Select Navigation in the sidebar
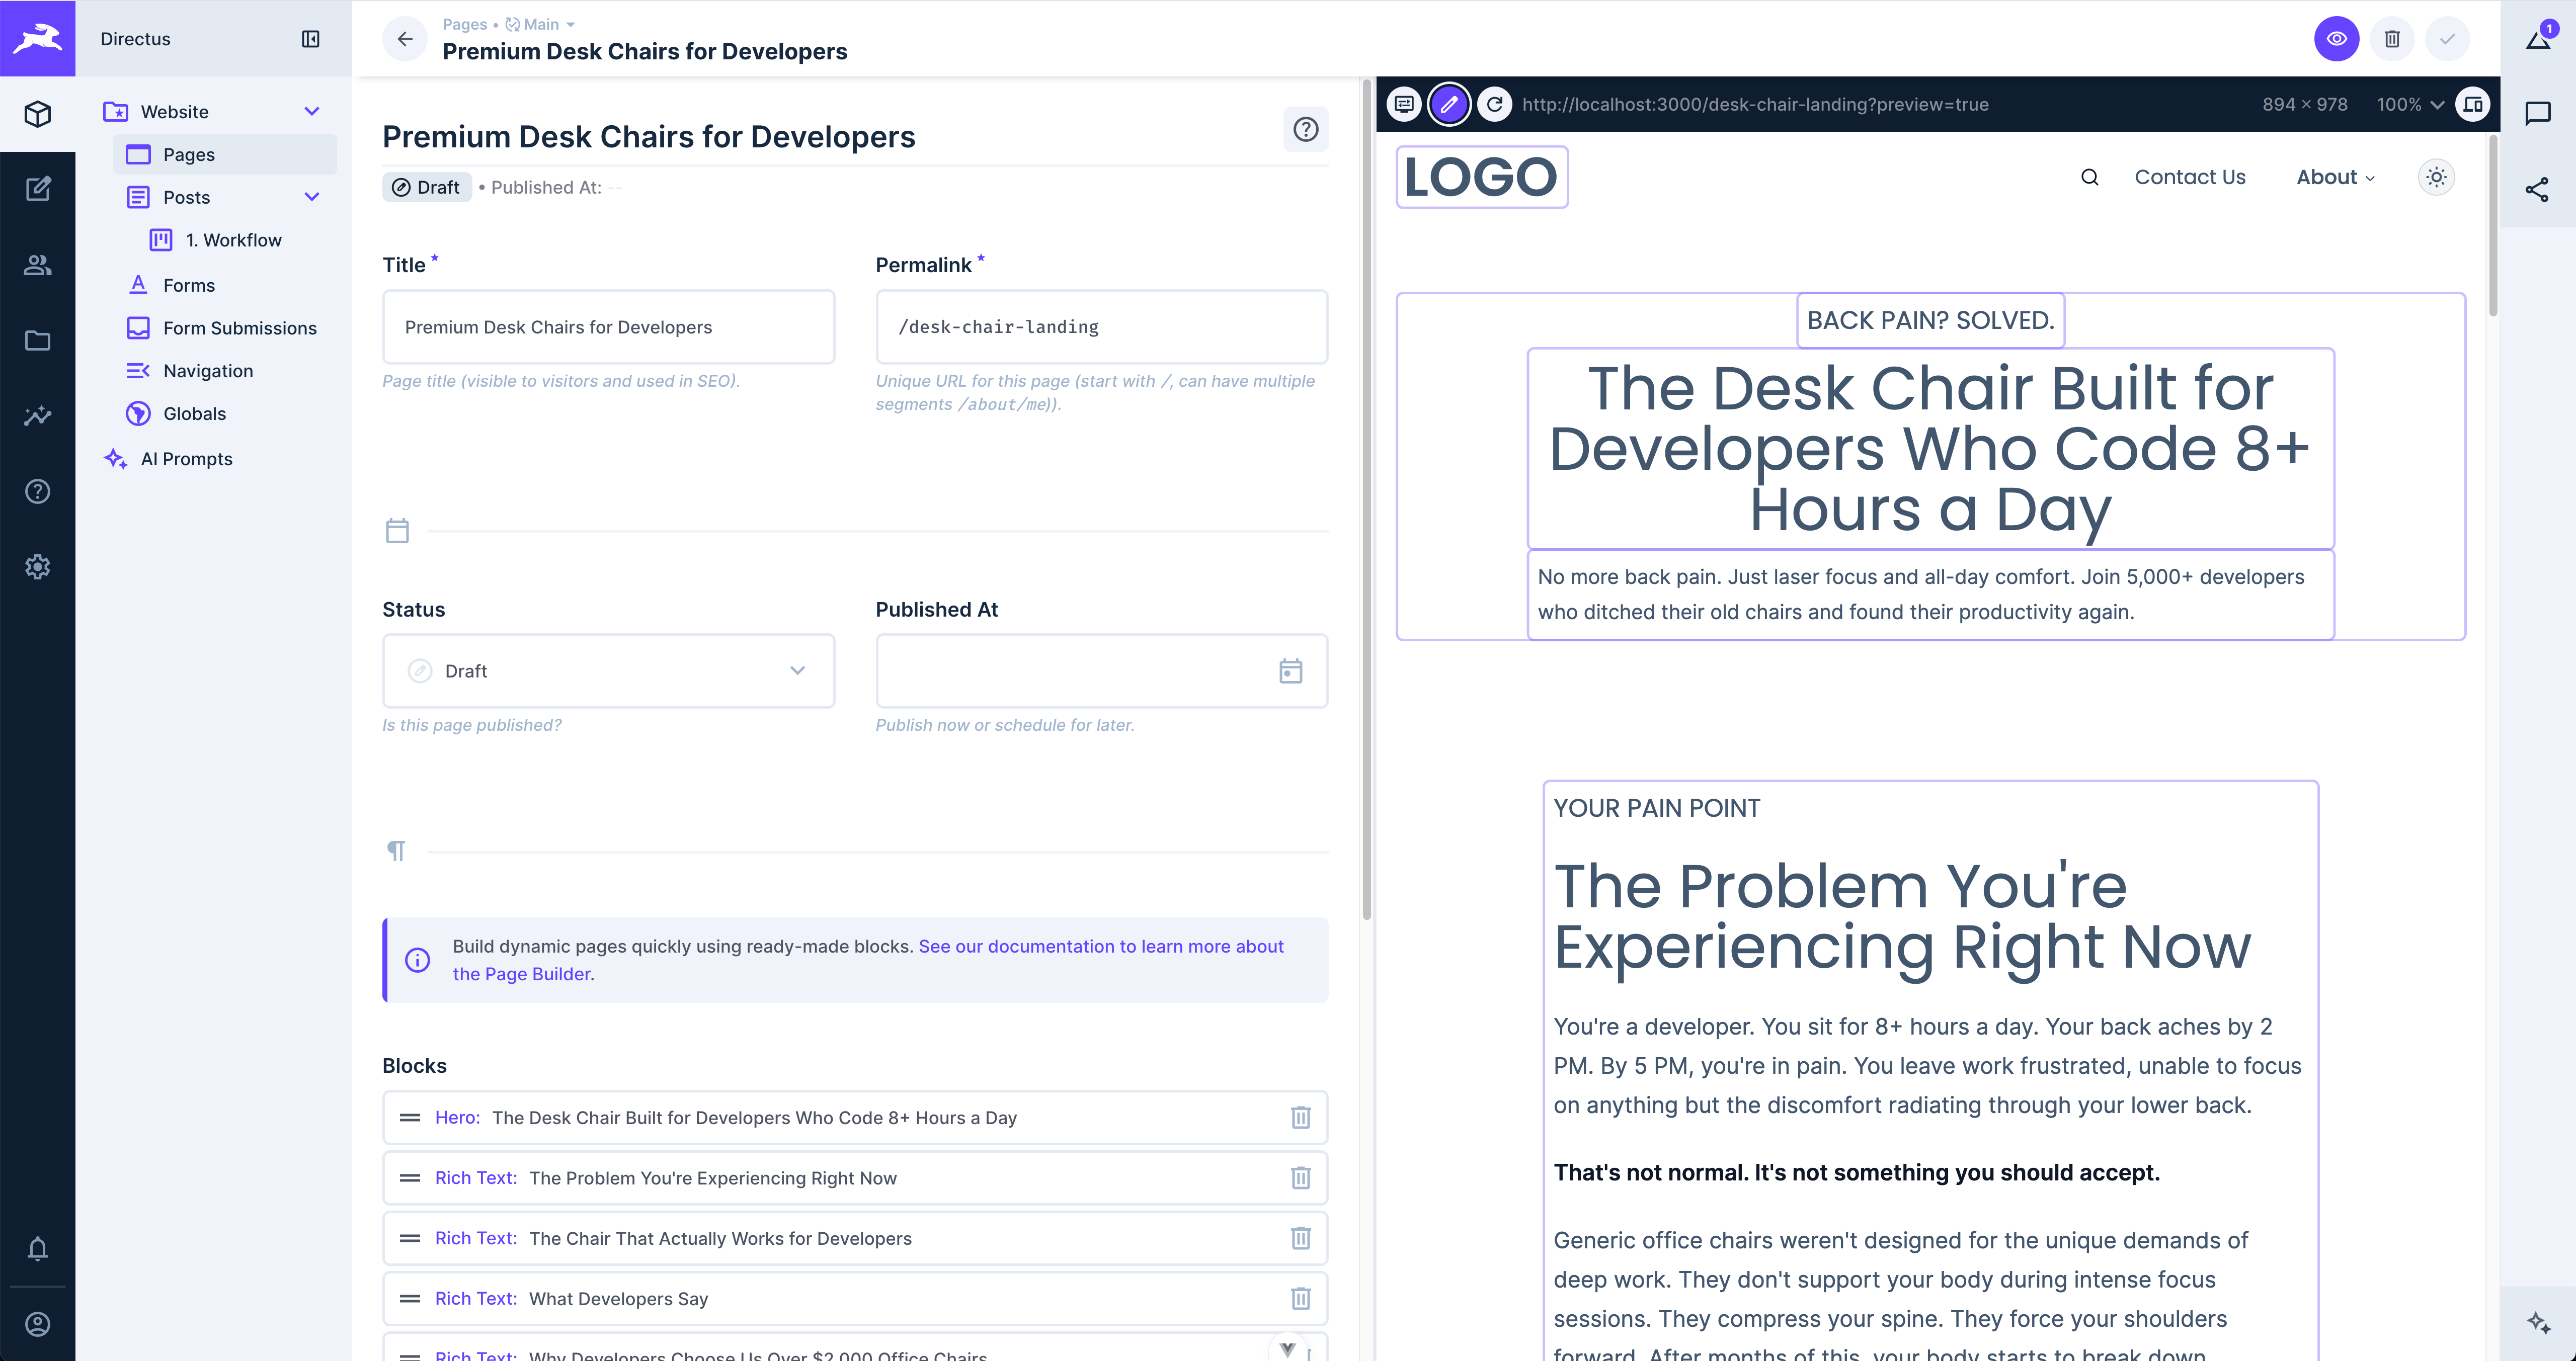 pos(208,371)
